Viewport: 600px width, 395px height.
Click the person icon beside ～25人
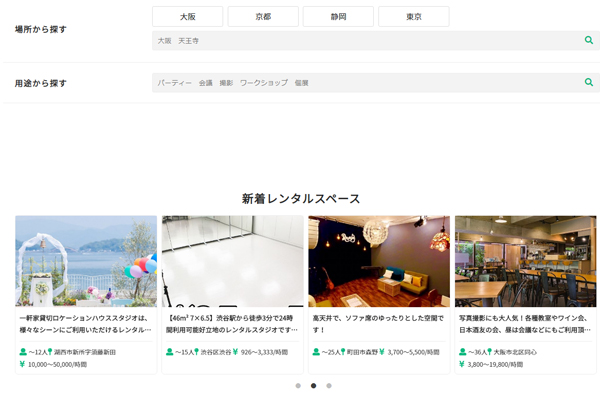(x=316, y=352)
